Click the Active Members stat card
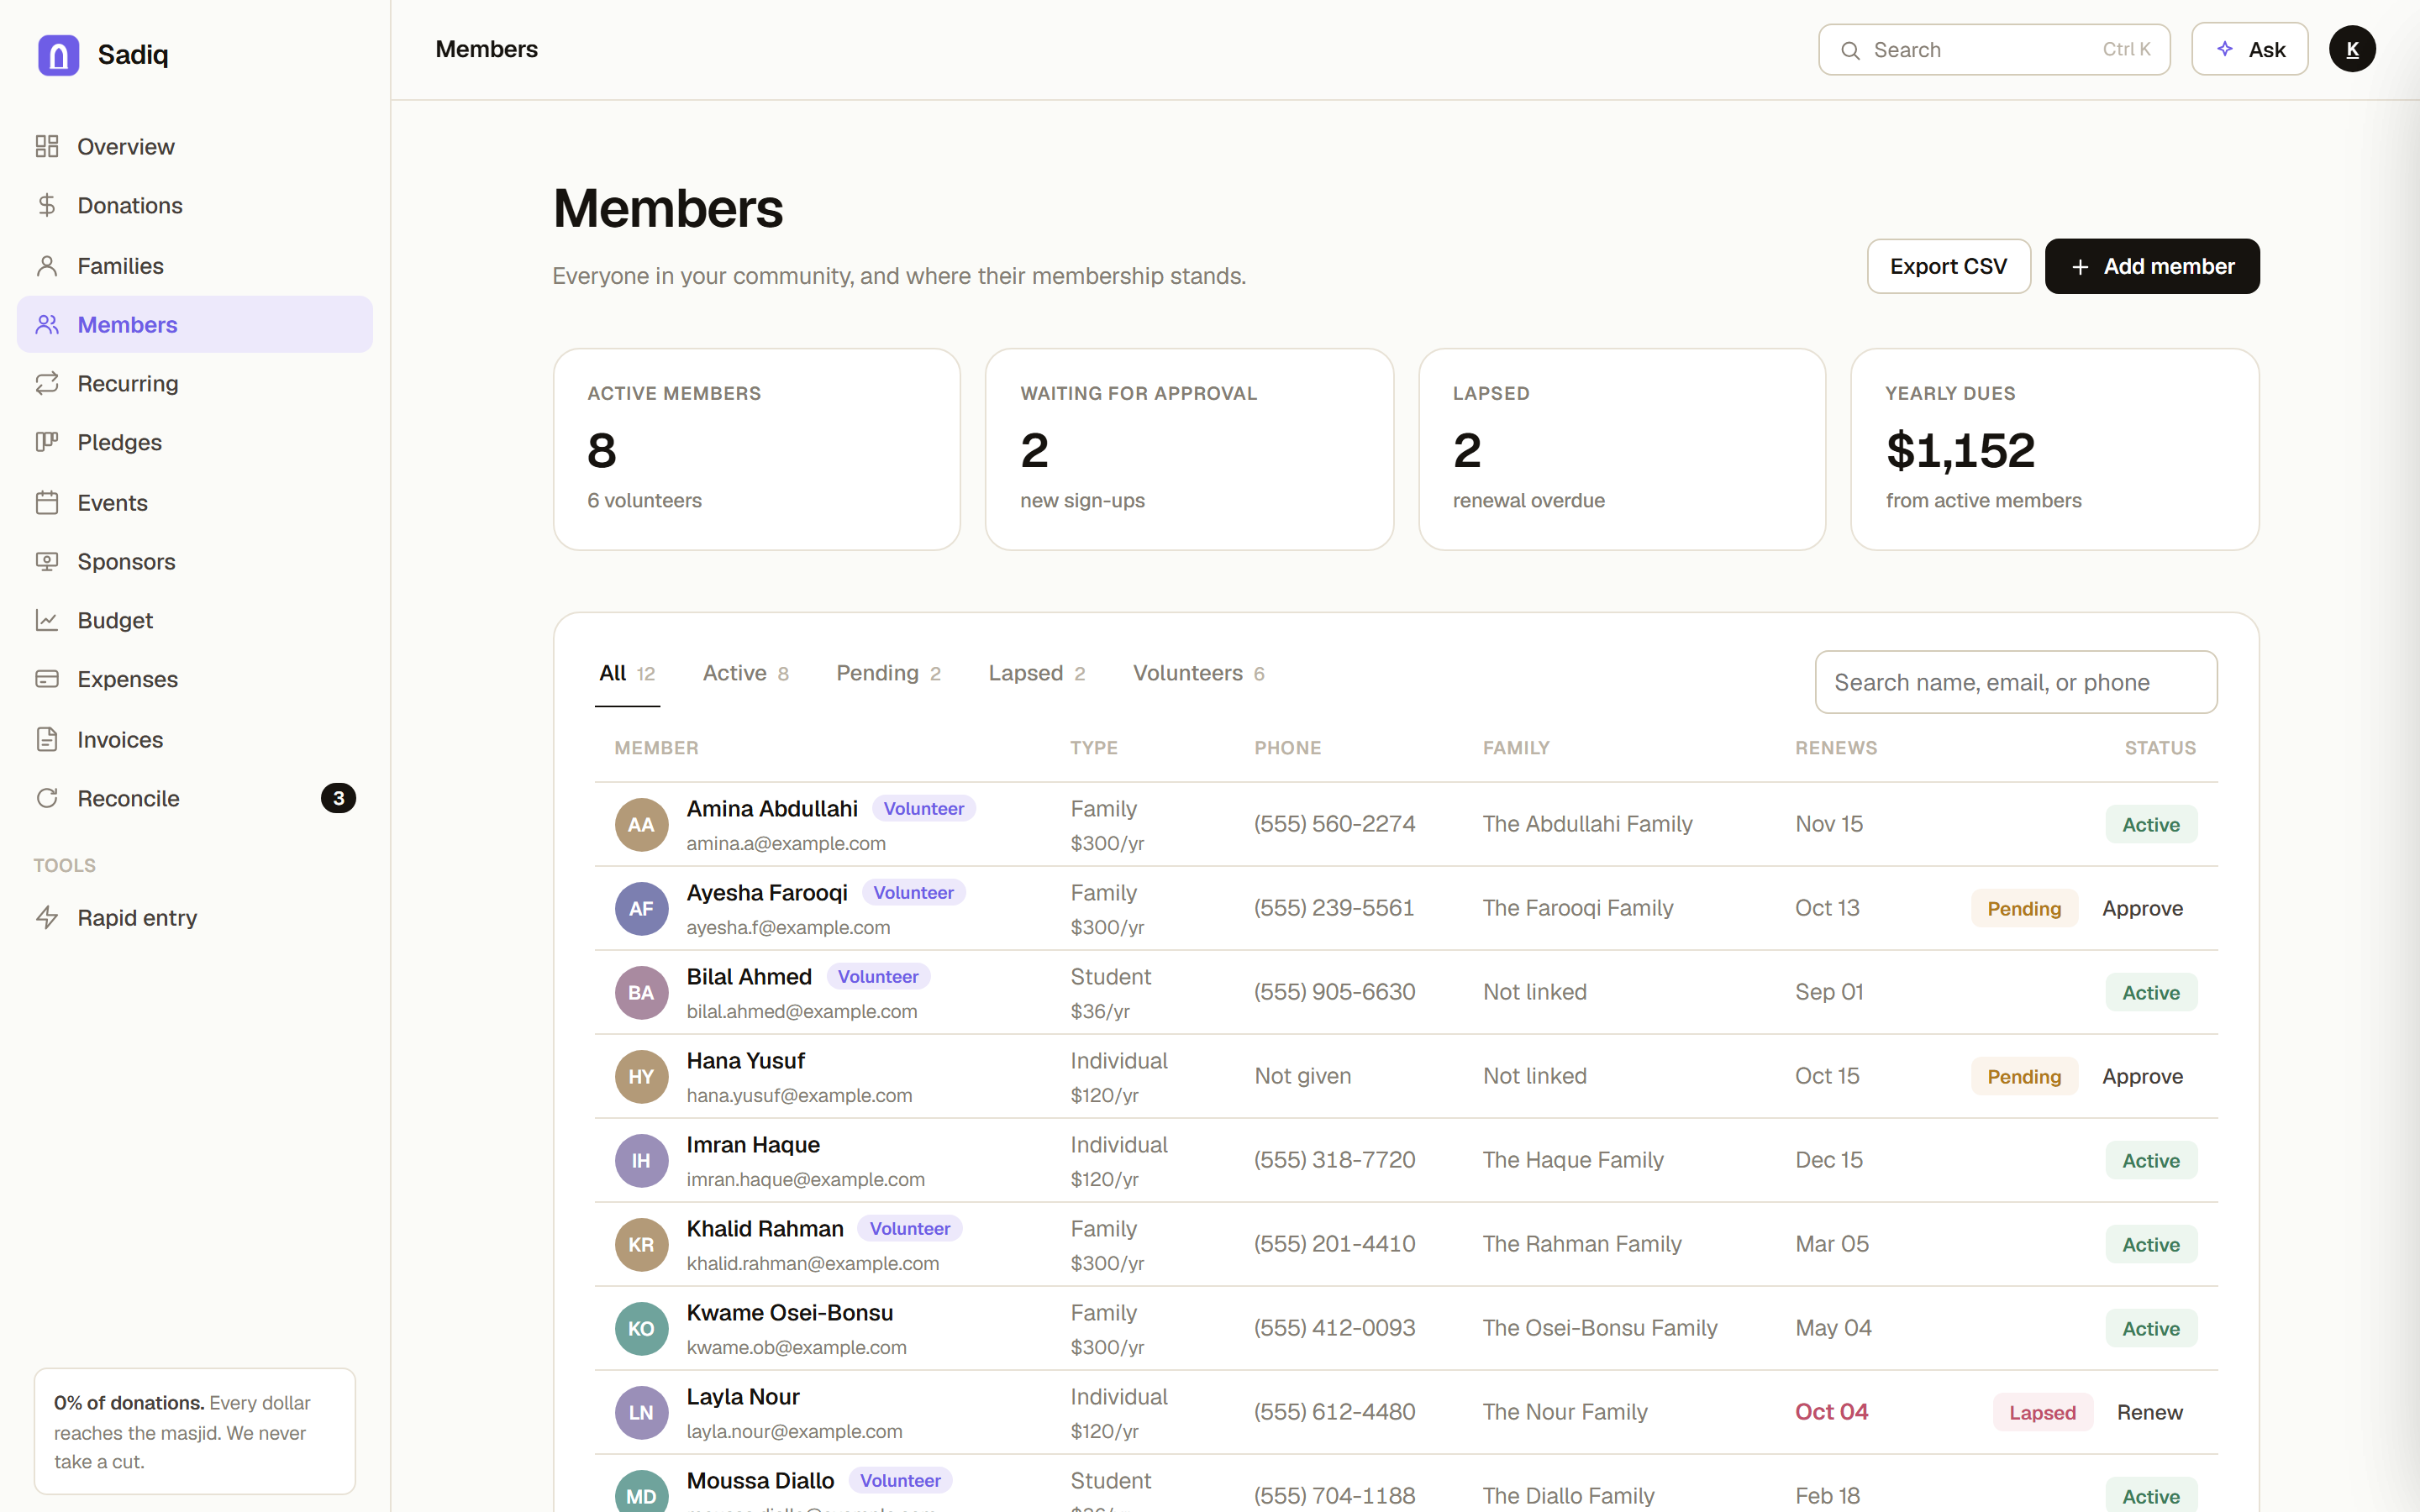Image resolution: width=2420 pixels, height=1512 pixels. tap(757, 449)
